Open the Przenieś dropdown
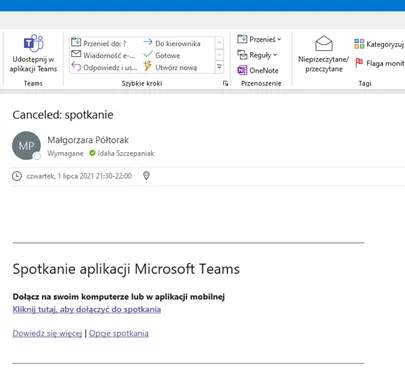This screenshot has width=405, height=378. [x=259, y=39]
